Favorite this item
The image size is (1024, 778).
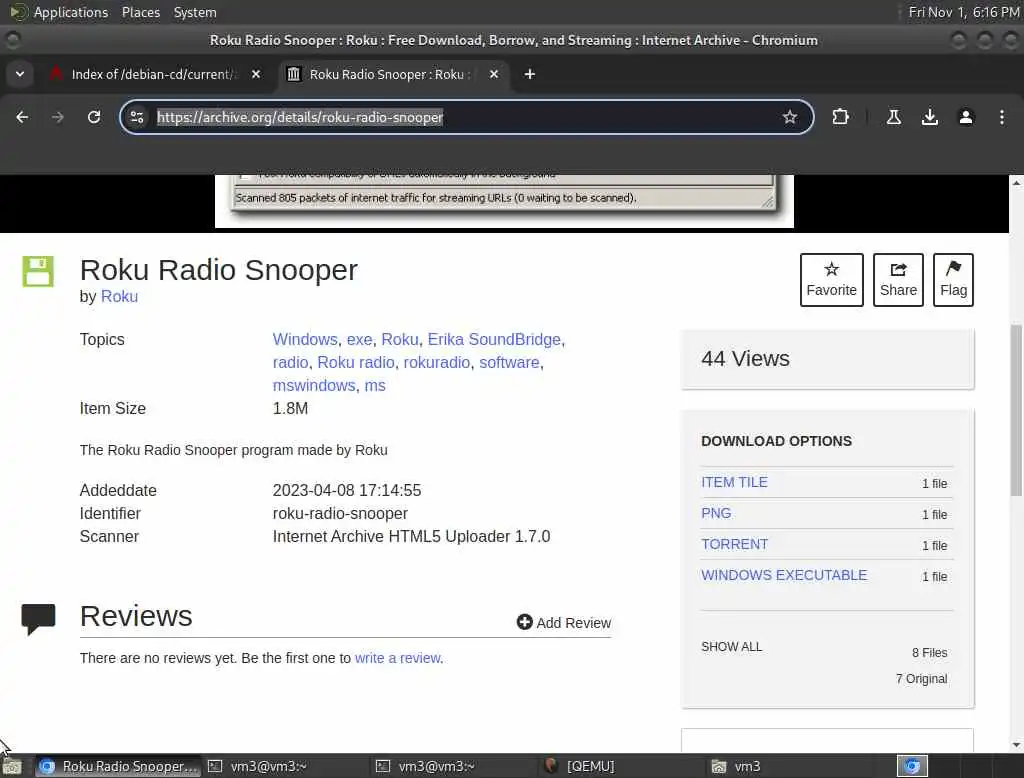tap(831, 280)
